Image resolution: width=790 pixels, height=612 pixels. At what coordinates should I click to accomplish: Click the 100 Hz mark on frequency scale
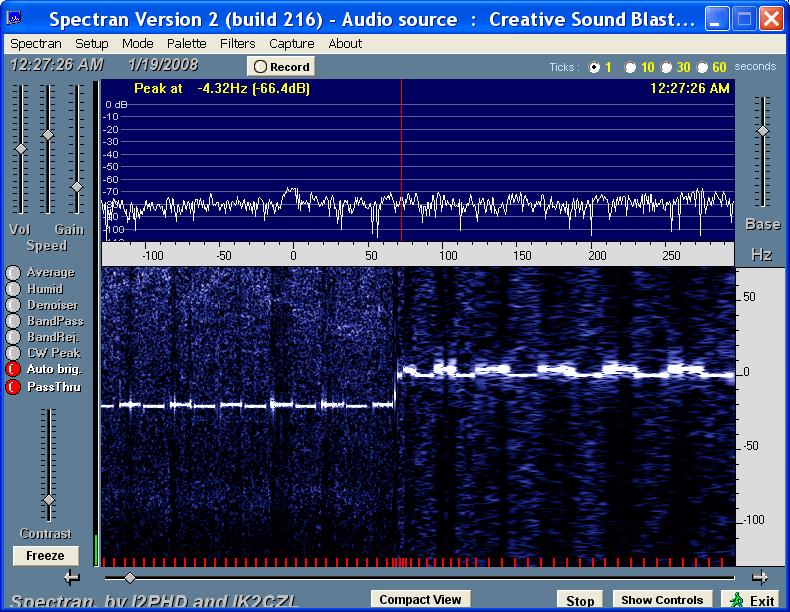pyautogui.click(x=448, y=255)
